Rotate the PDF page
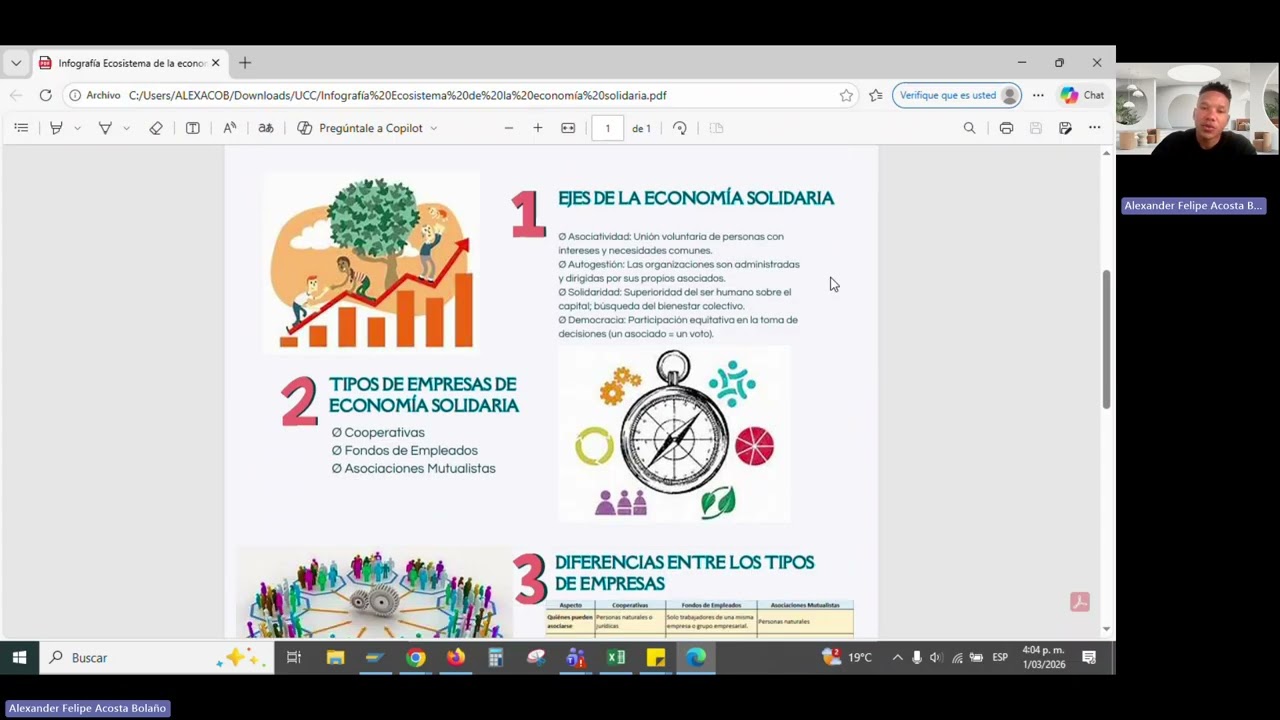 (680, 128)
